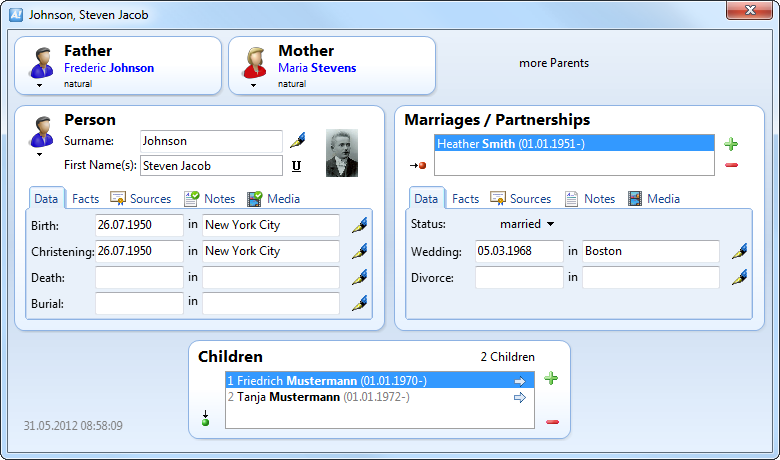The image size is (780, 460).
Task: Add a new marriage with green plus
Action: pos(731,145)
